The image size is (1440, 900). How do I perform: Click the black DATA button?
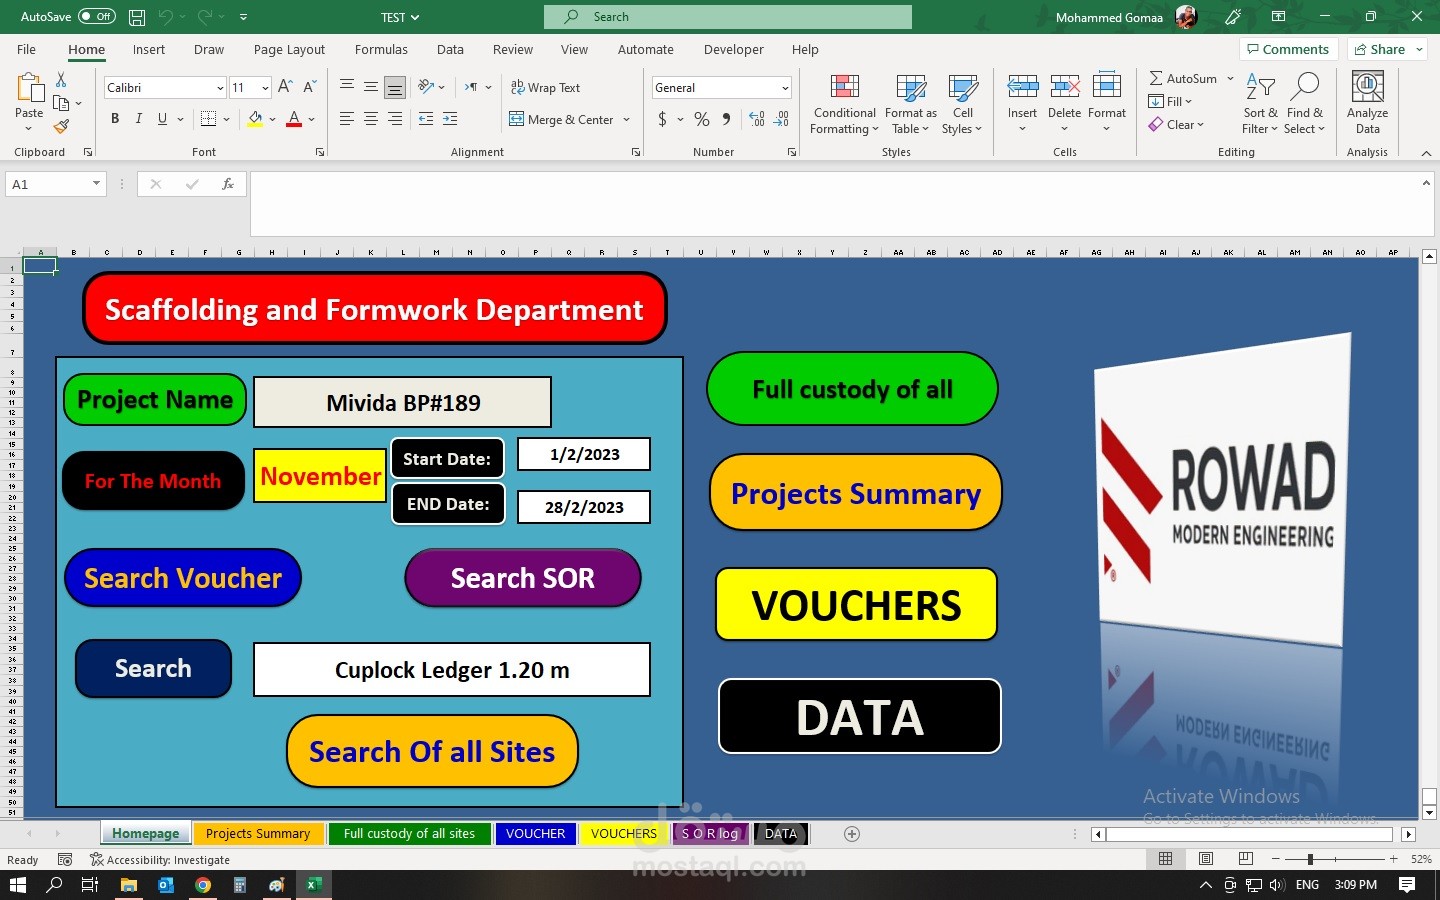click(860, 717)
